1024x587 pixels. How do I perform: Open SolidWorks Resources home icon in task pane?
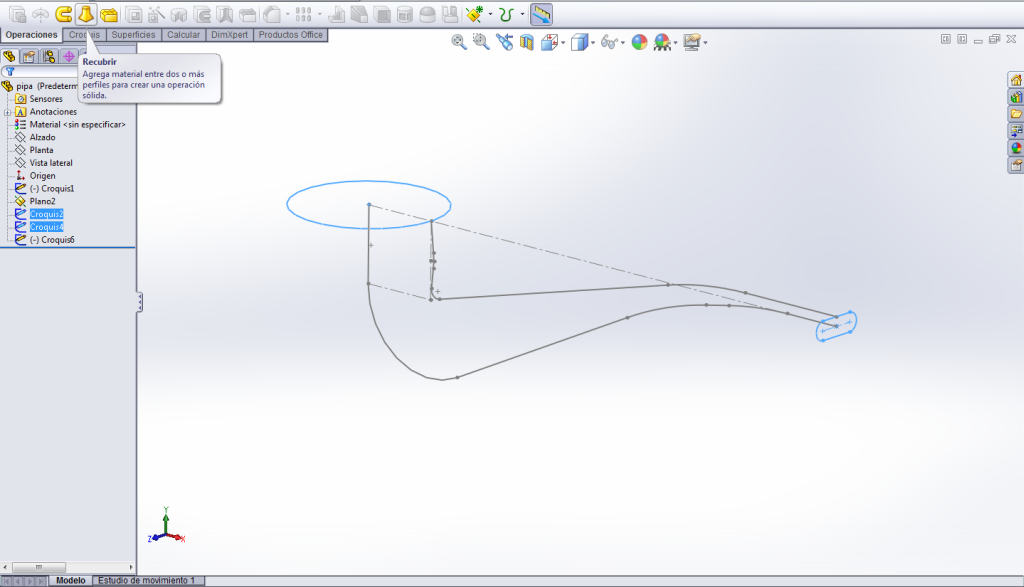[x=1016, y=81]
